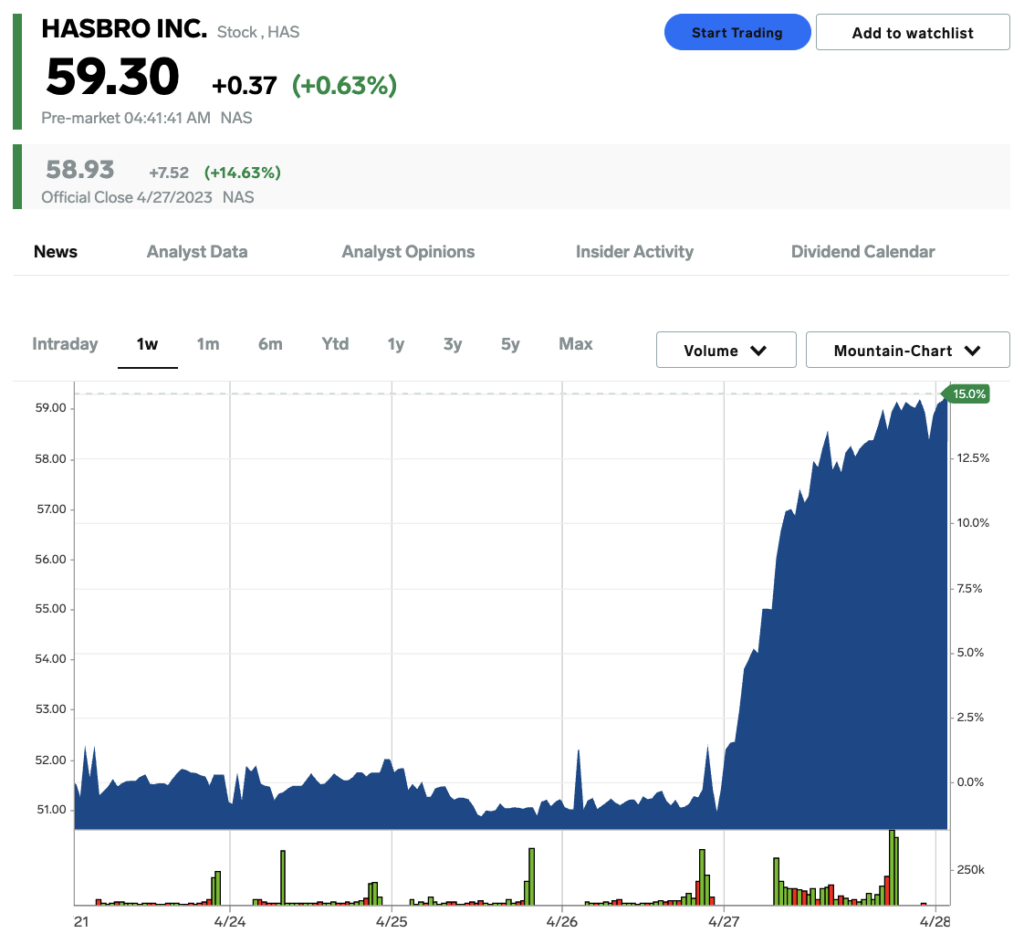Click the +0.63% change value

click(344, 86)
